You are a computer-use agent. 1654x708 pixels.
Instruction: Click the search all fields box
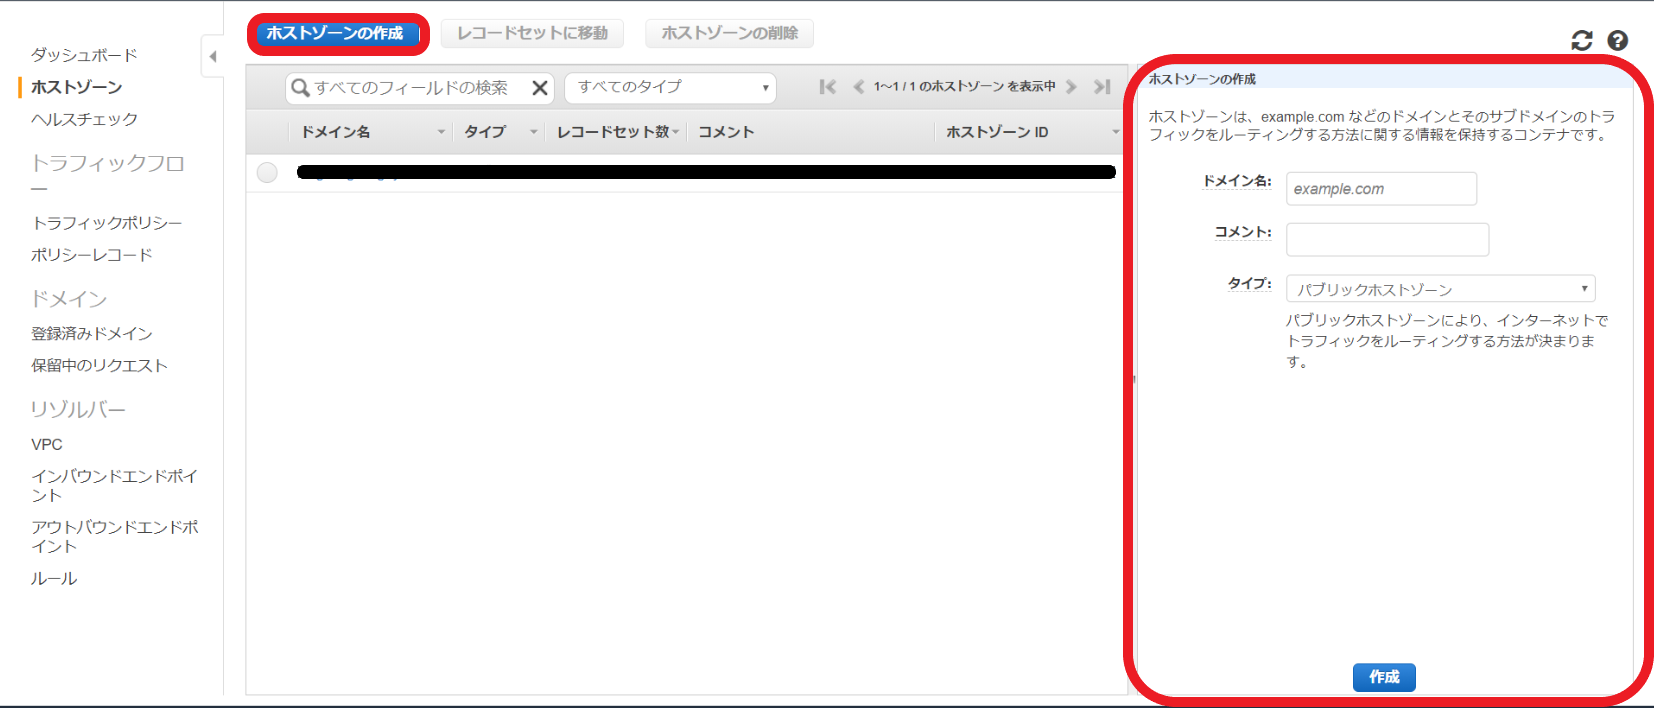tap(412, 88)
